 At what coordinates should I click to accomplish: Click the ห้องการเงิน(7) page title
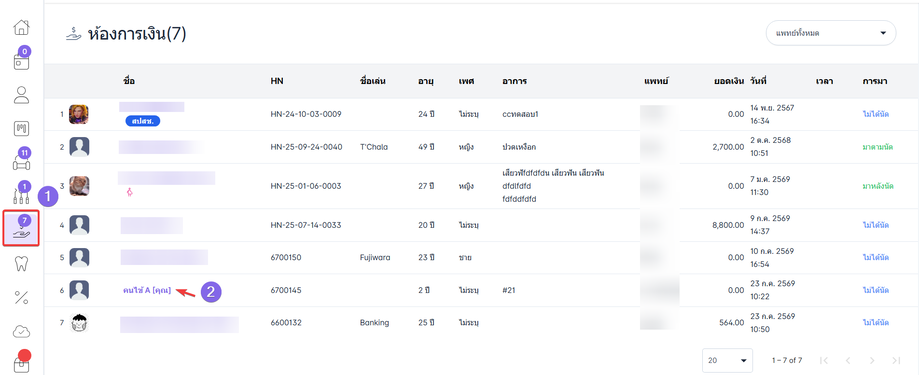(137, 34)
